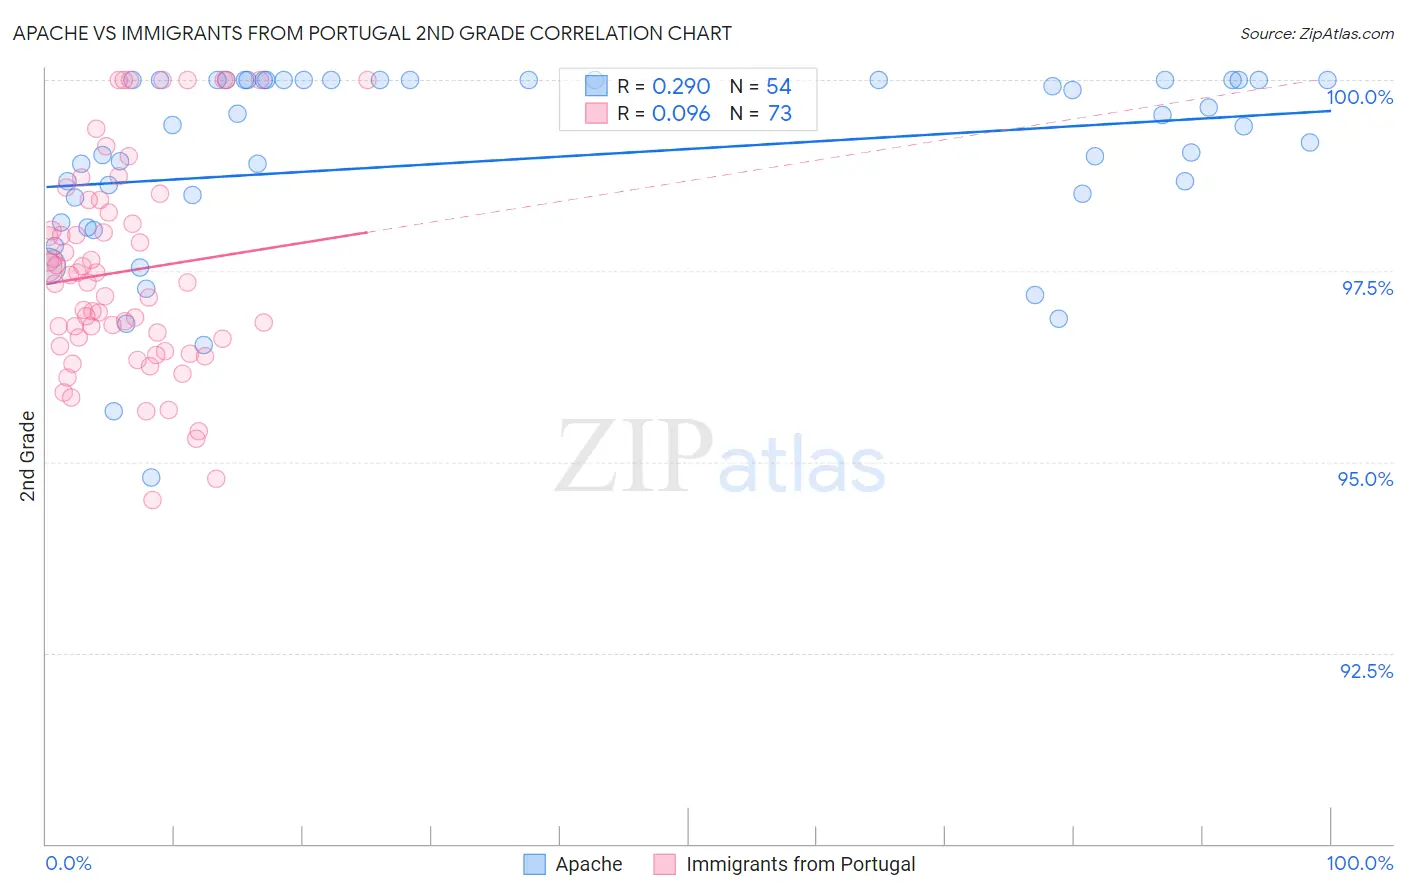
Task: Click the ZIPatlas watermark in the chart
Action: point(720,459)
